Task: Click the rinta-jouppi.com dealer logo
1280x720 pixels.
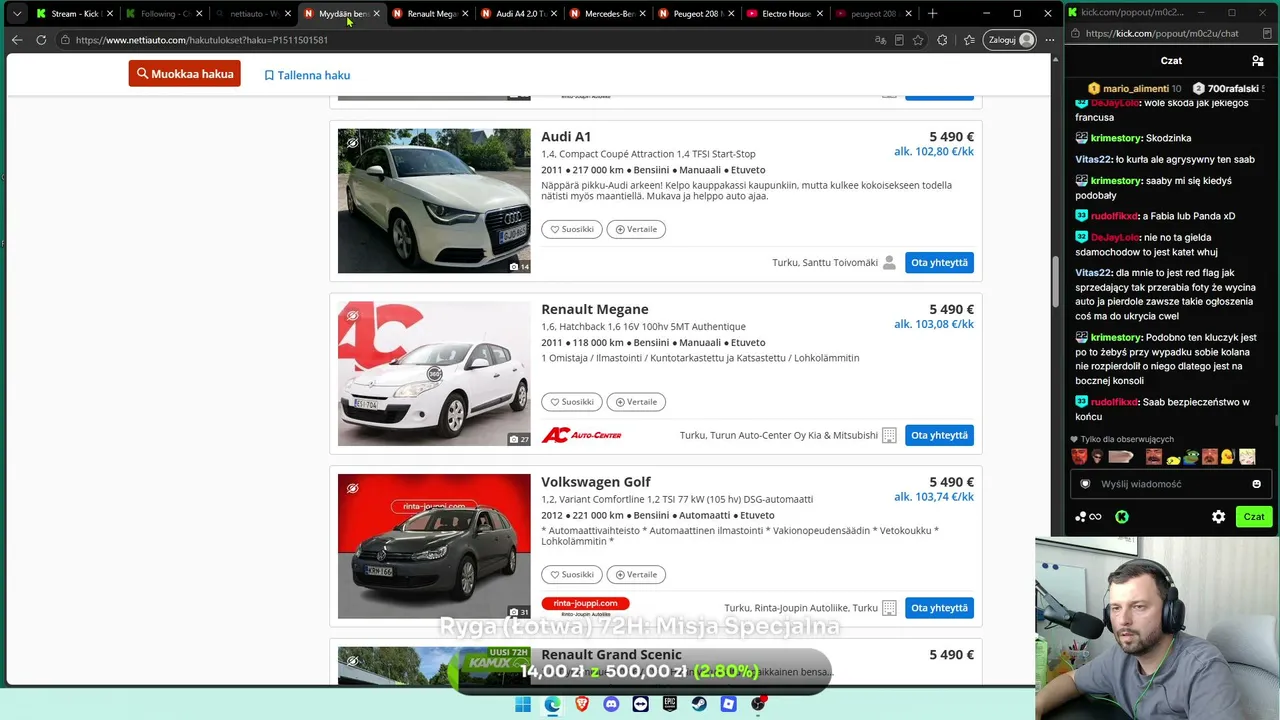Action: [x=585, y=607]
